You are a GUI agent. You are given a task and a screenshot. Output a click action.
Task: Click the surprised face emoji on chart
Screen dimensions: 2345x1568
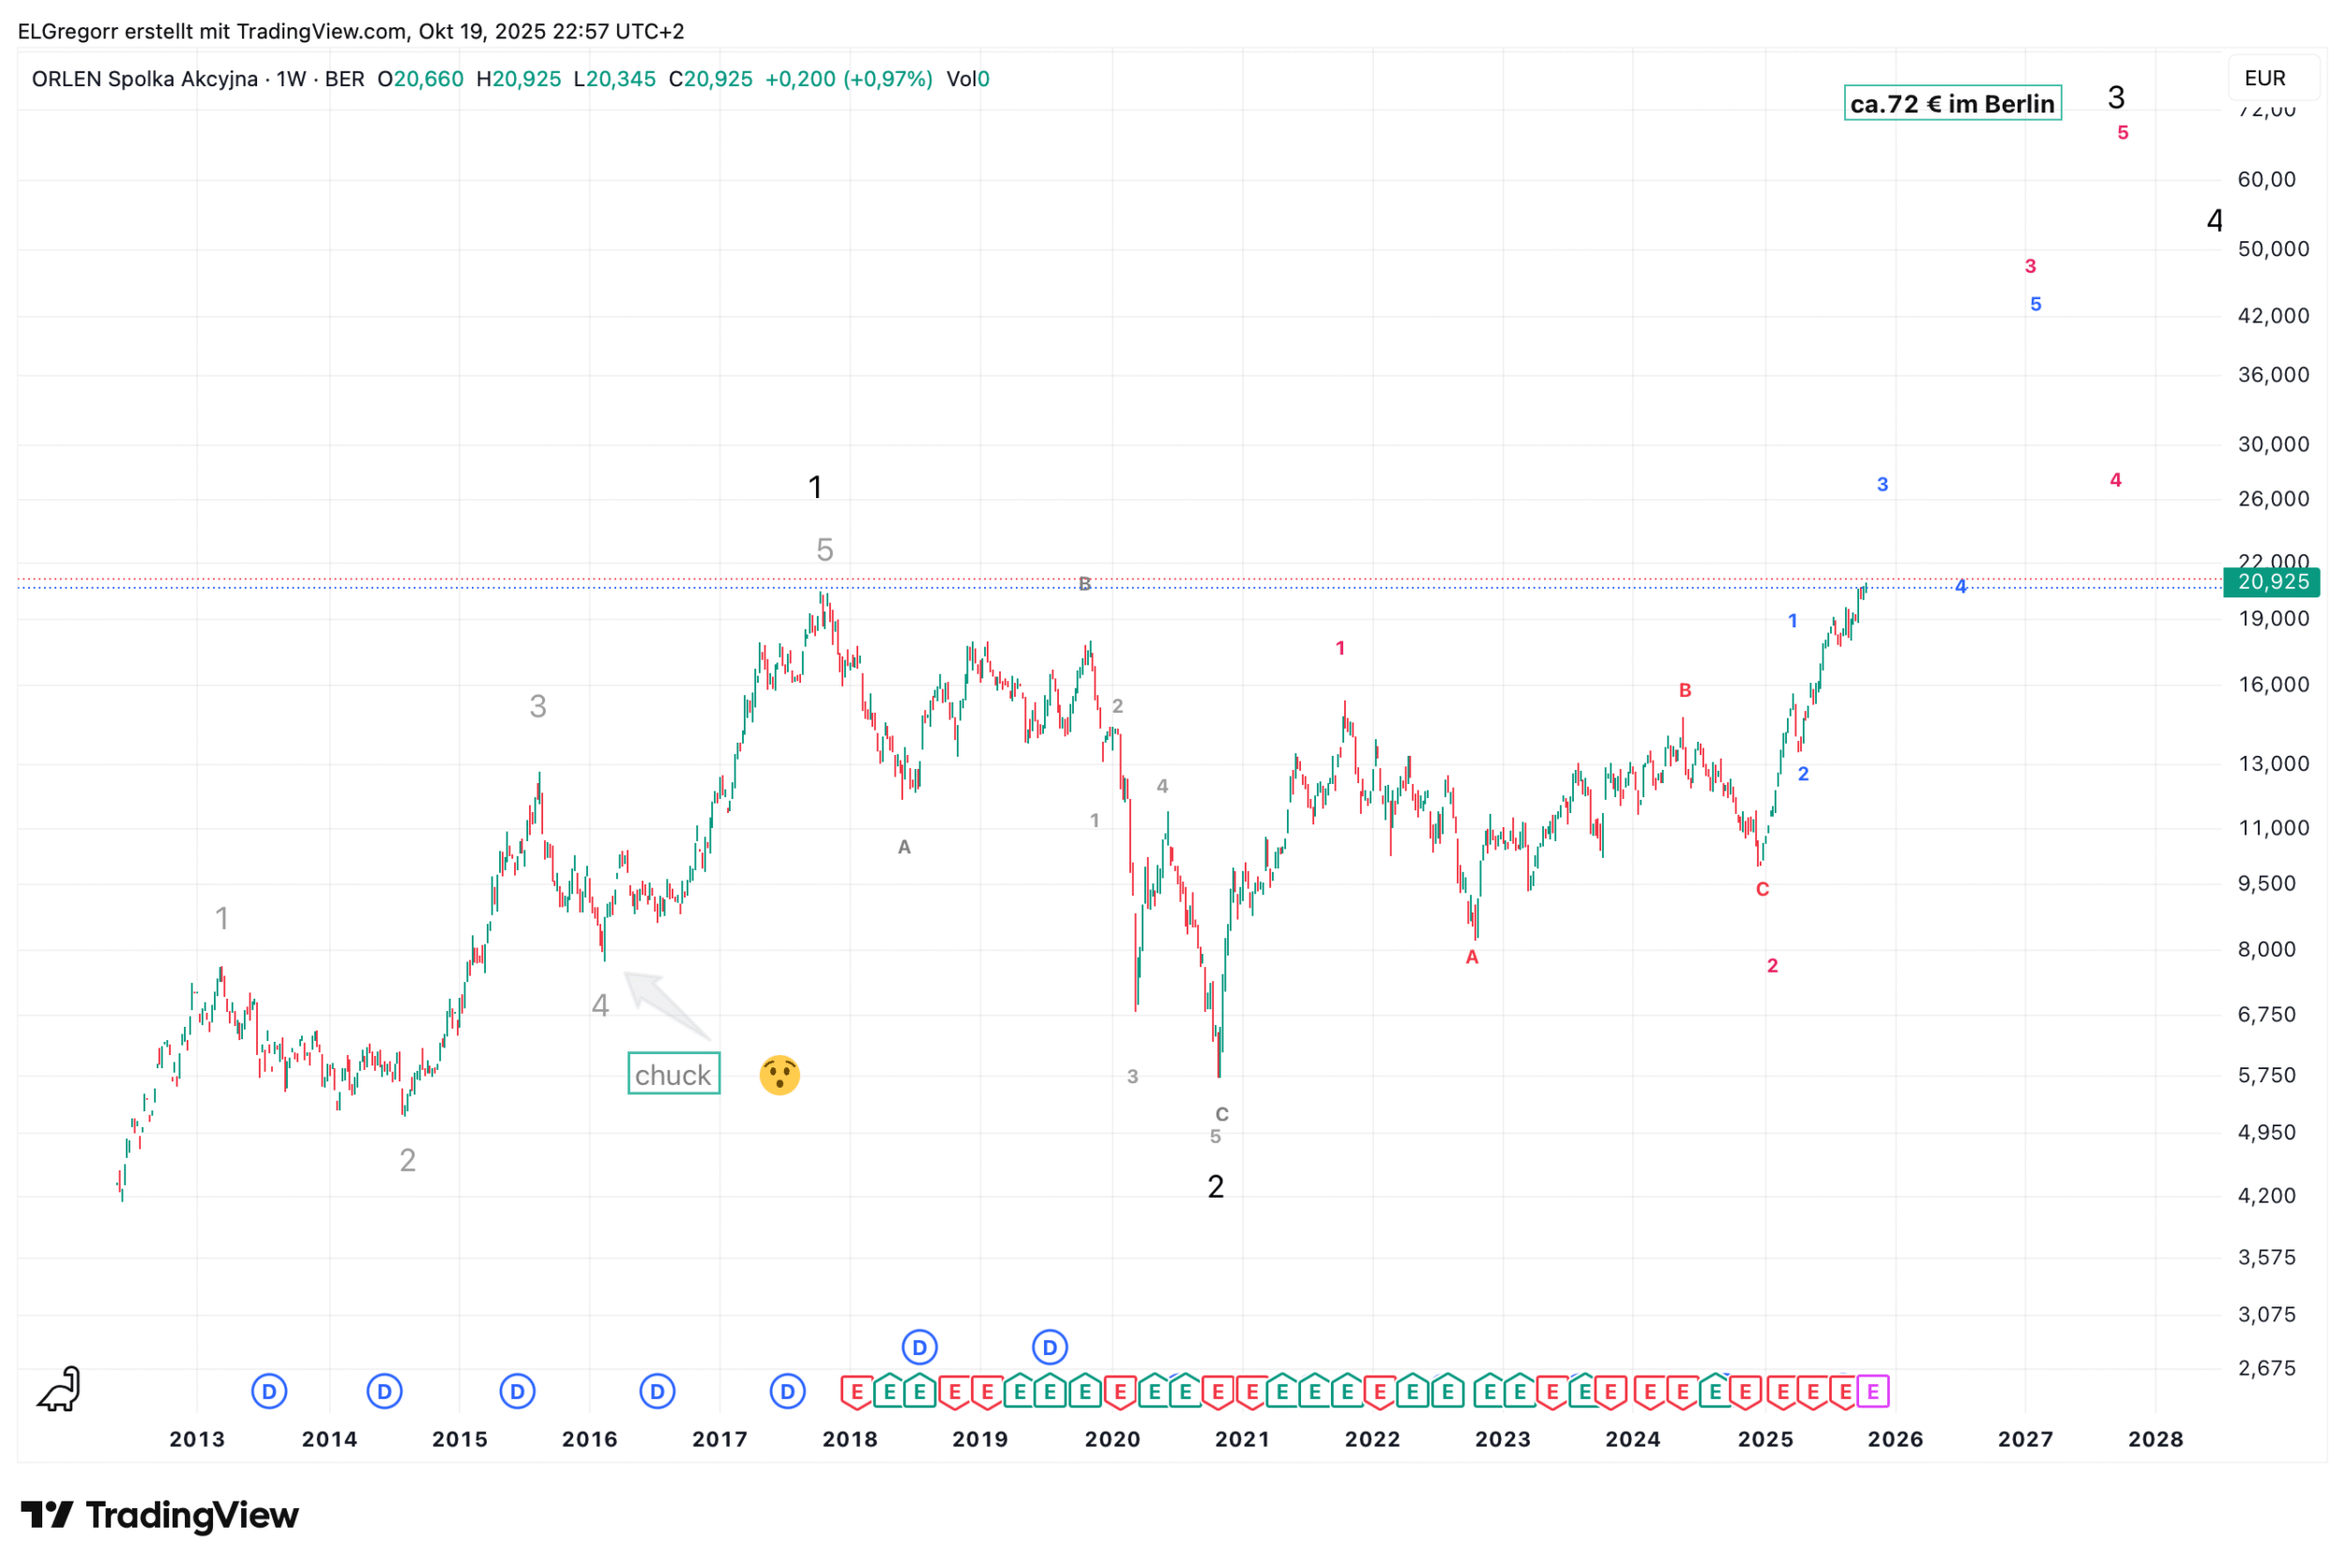[x=779, y=1075]
